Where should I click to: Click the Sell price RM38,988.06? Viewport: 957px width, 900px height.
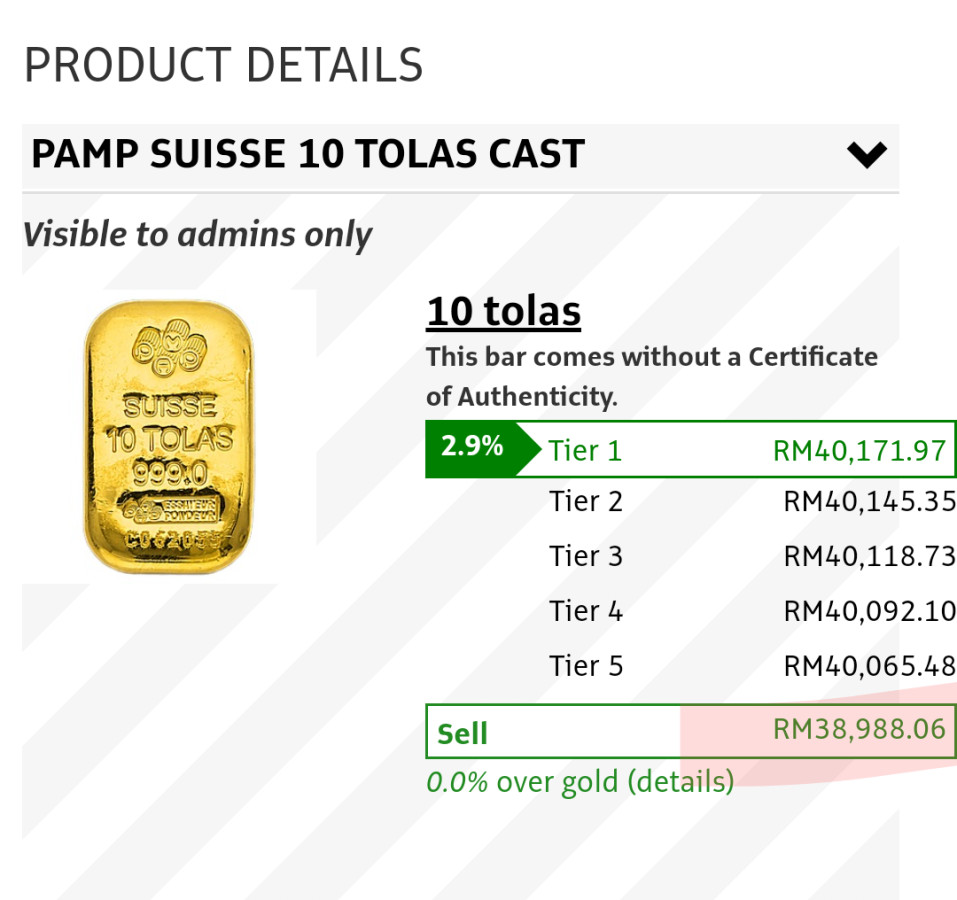pyautogui.click(x=859, y=729)
